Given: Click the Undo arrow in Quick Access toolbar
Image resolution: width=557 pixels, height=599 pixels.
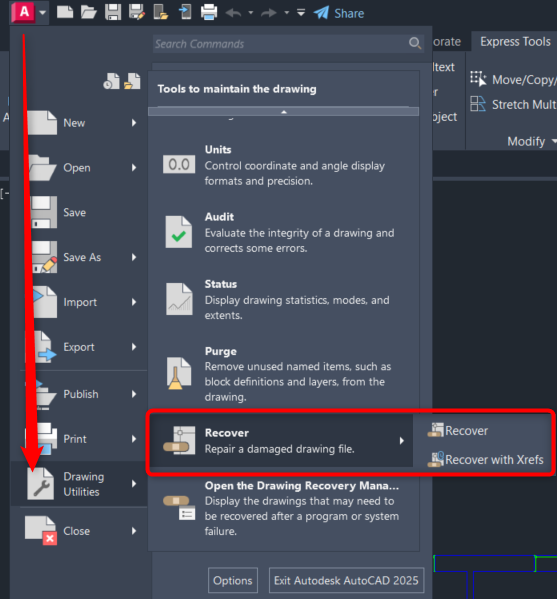Looking at the screenshot, I should coord(233,13).
